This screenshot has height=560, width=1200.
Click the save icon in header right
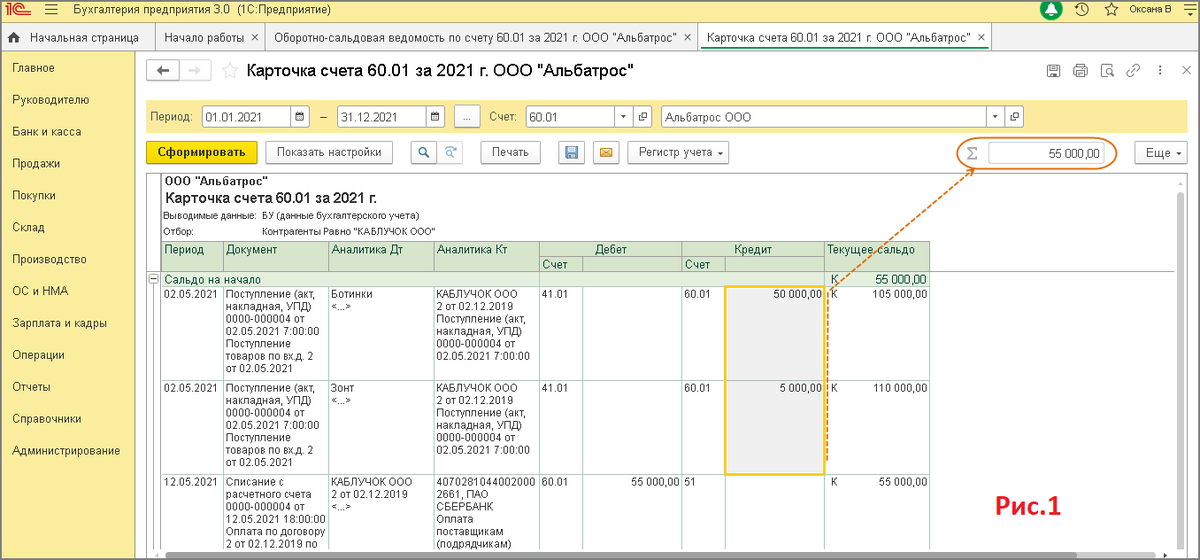click(1053, 71)
